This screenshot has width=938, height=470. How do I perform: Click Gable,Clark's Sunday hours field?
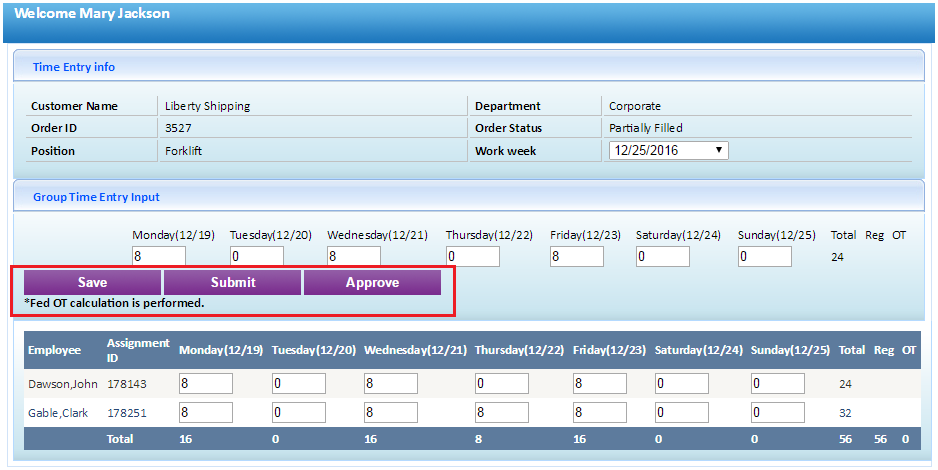(778, 413)
